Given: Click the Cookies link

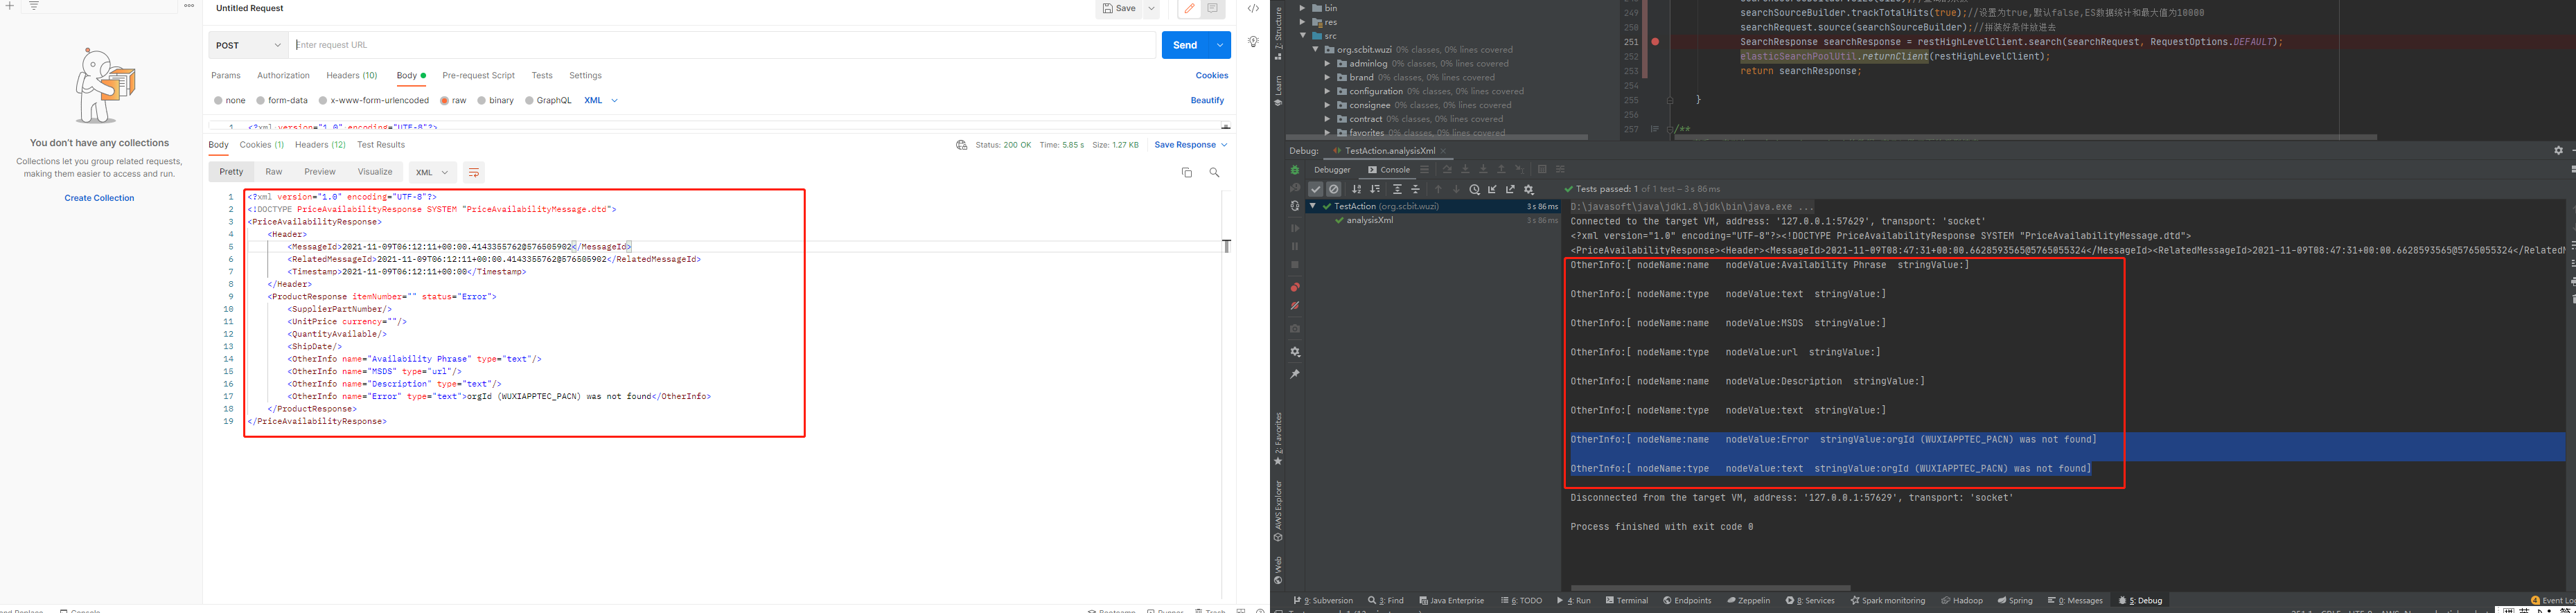Looking at the screenshot, I should coord(1211,75).
